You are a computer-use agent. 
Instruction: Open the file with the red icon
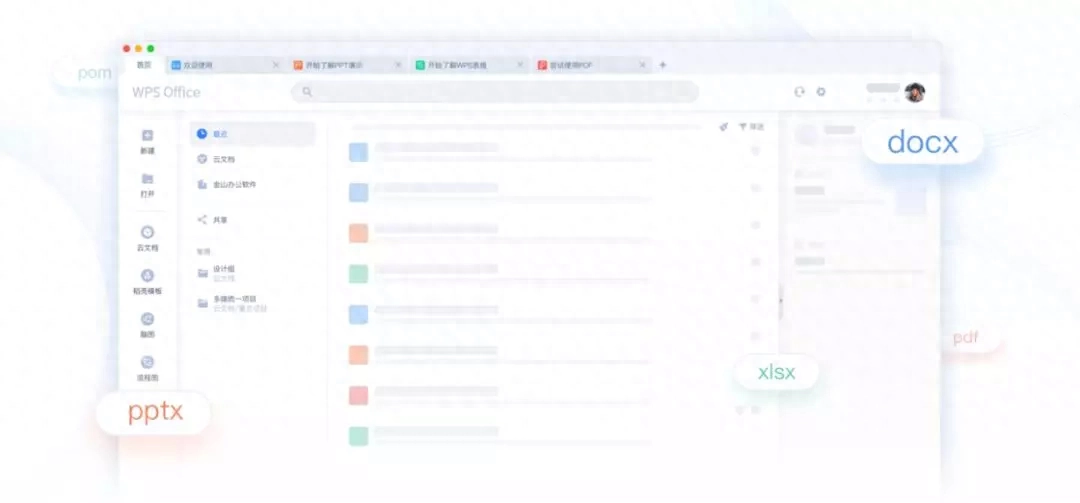coord(358,396)
